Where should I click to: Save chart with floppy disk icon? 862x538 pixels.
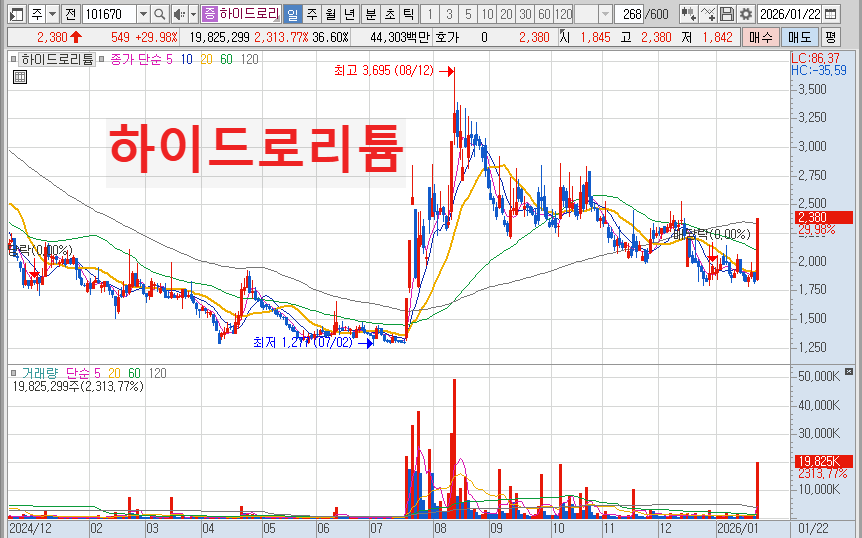click(727, 14)
